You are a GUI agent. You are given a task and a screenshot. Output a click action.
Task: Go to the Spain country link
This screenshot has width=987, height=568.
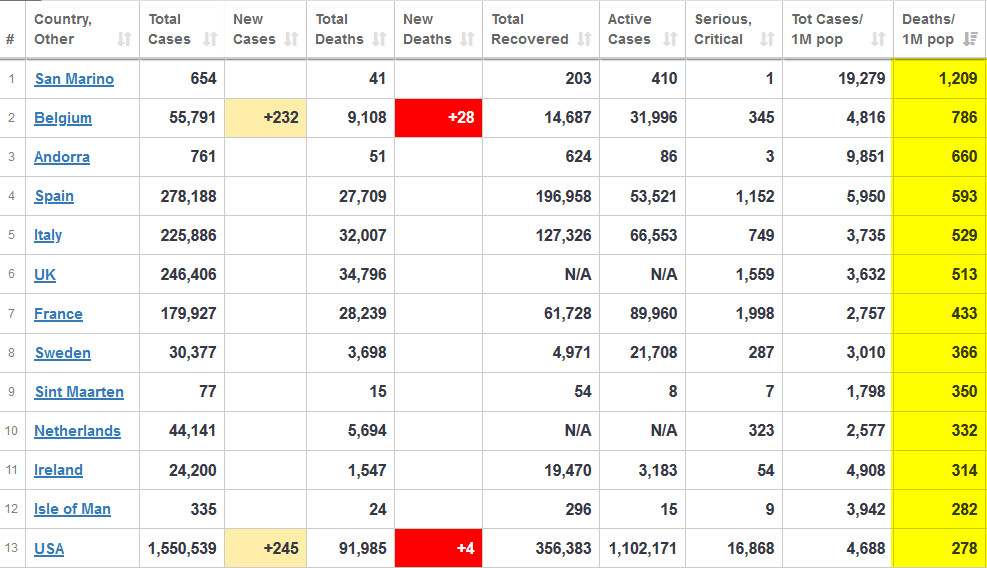point(54,196)
